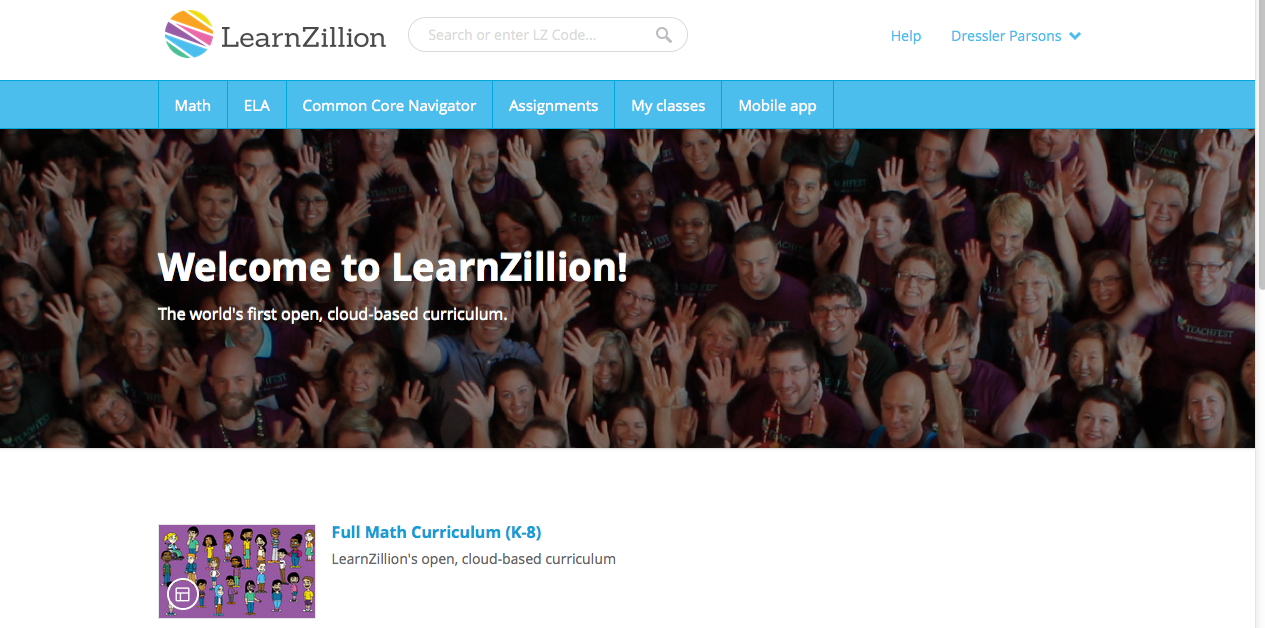The width and height of the screenshot is (1265, 628).
Task: Open the Mobile app tab
Action: tap(777, 105)
